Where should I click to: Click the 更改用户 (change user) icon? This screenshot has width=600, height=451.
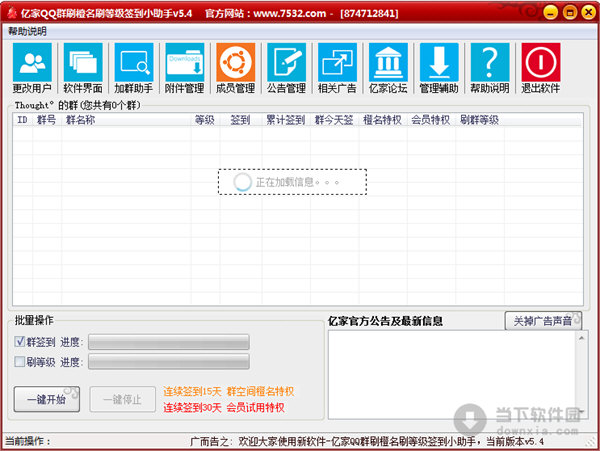pyautogui.click(x=32, y=68)
